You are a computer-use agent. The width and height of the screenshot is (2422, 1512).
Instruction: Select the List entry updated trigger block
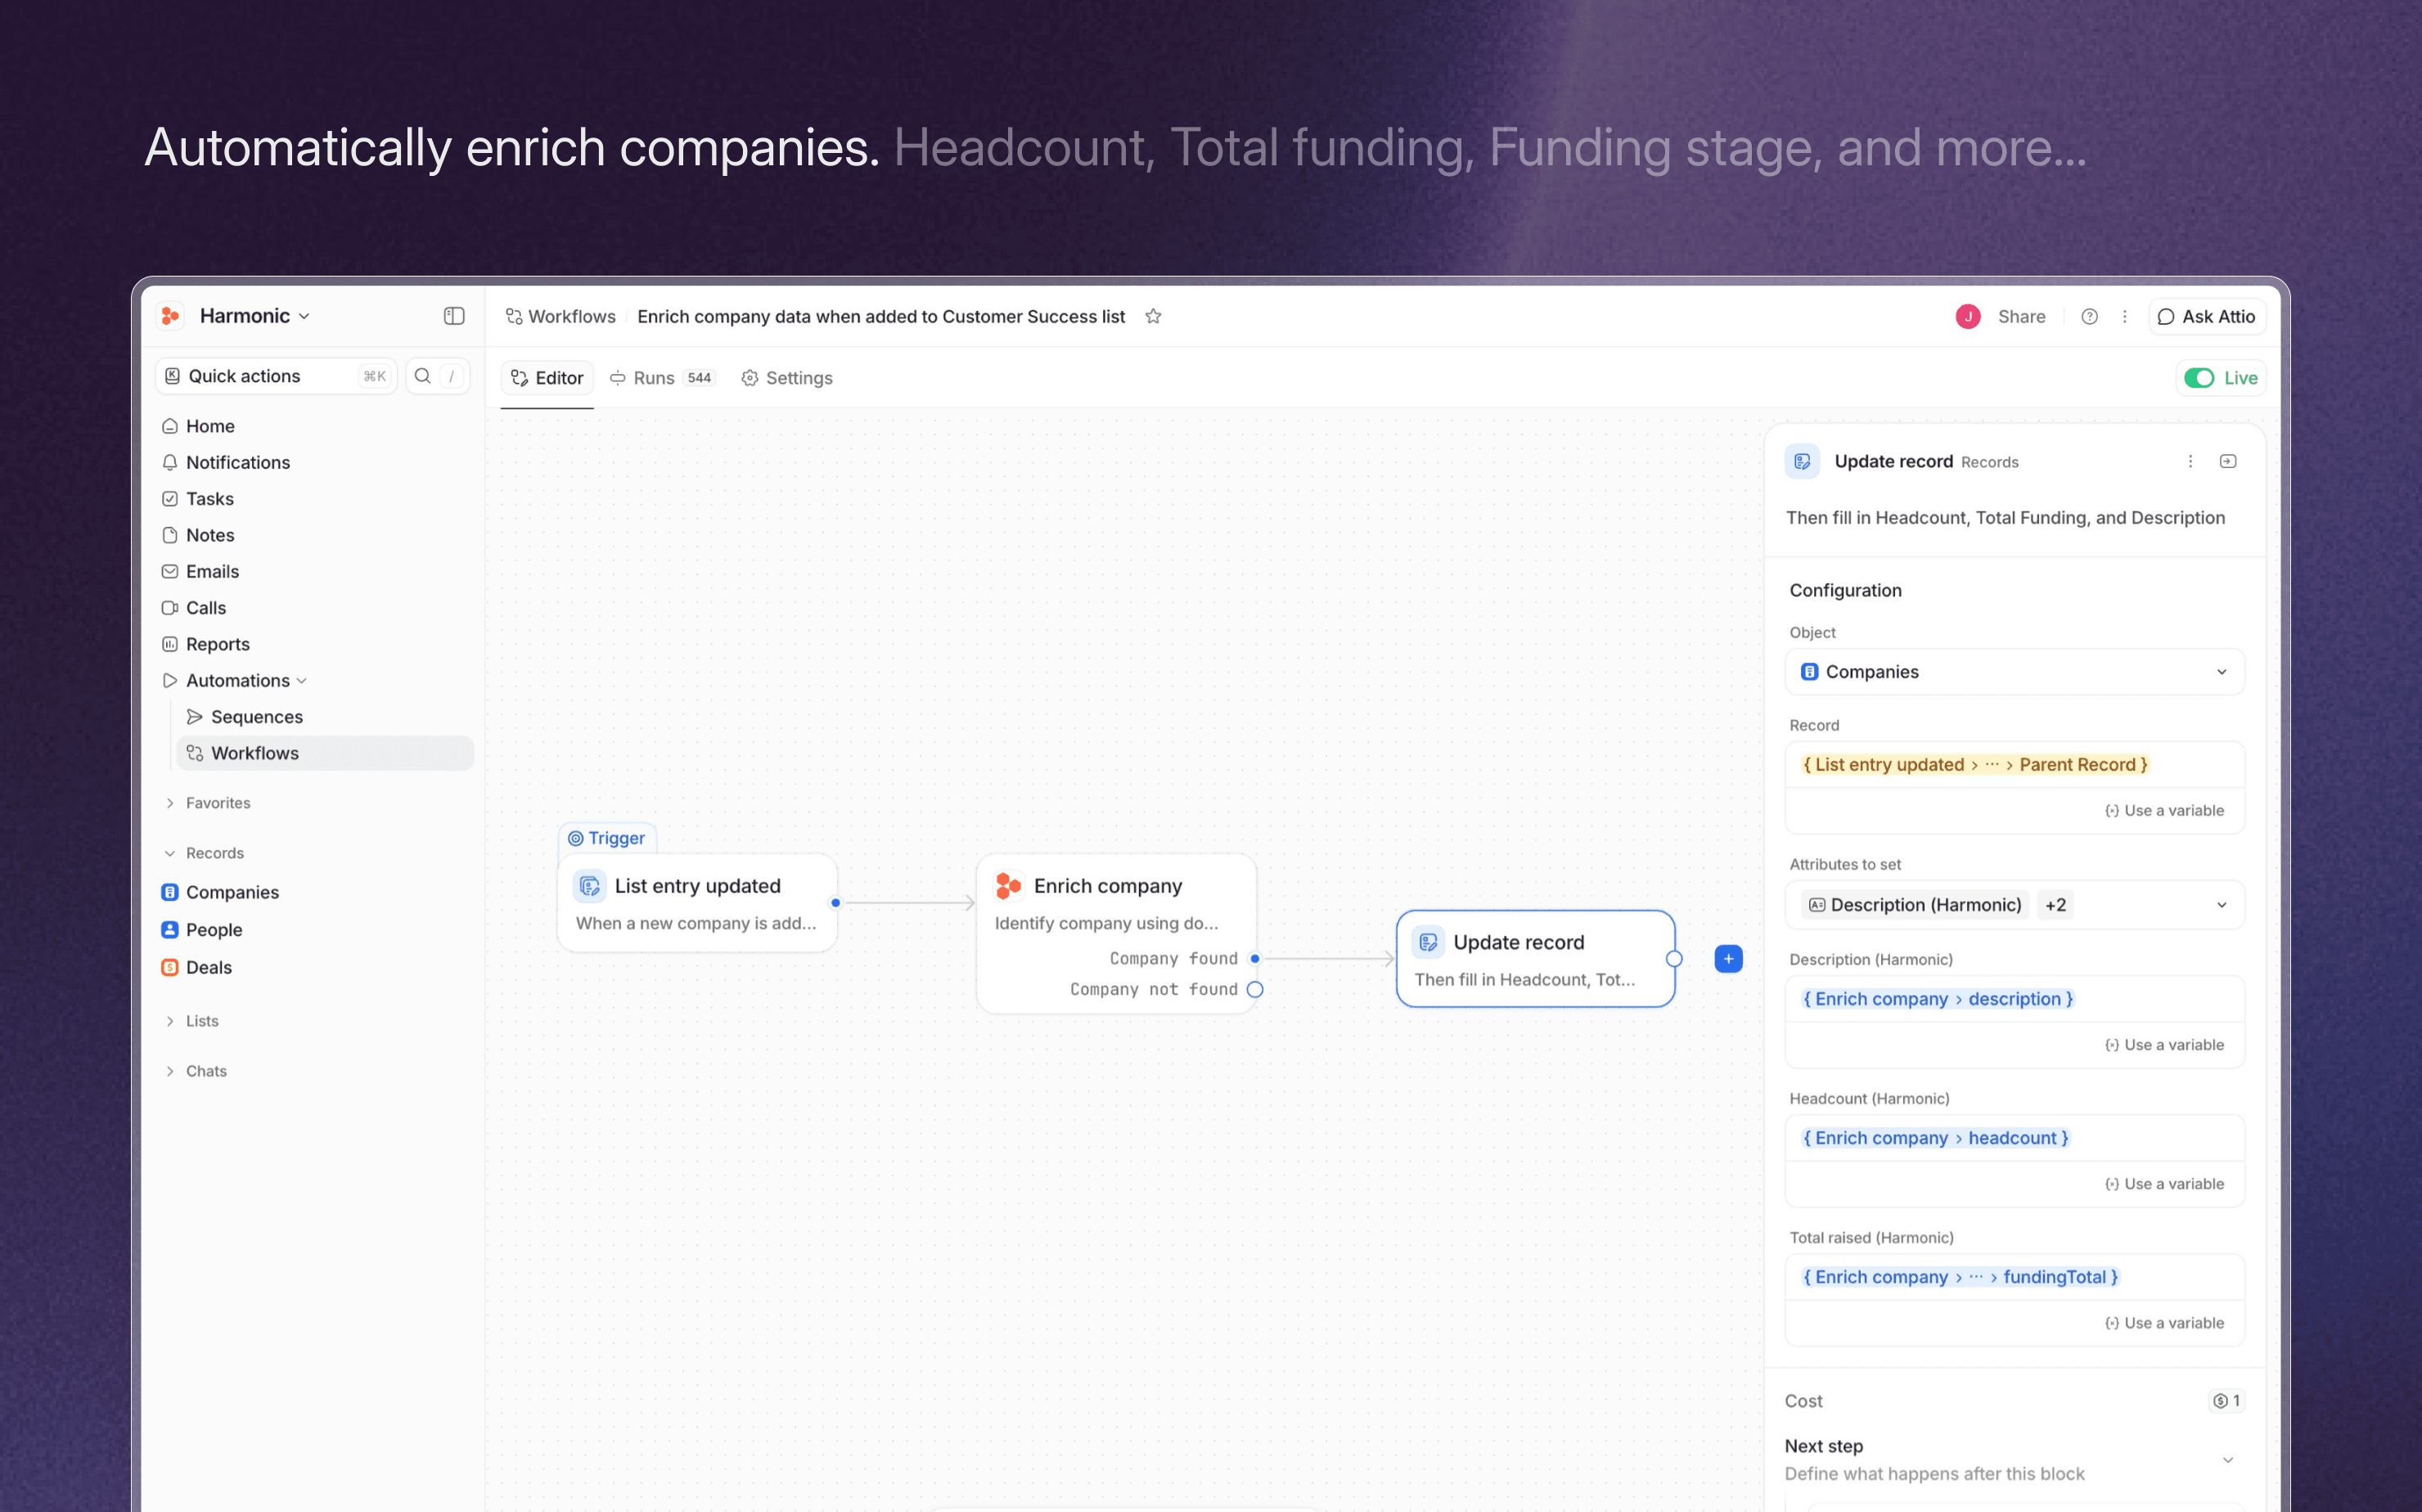tap(697, 902)
